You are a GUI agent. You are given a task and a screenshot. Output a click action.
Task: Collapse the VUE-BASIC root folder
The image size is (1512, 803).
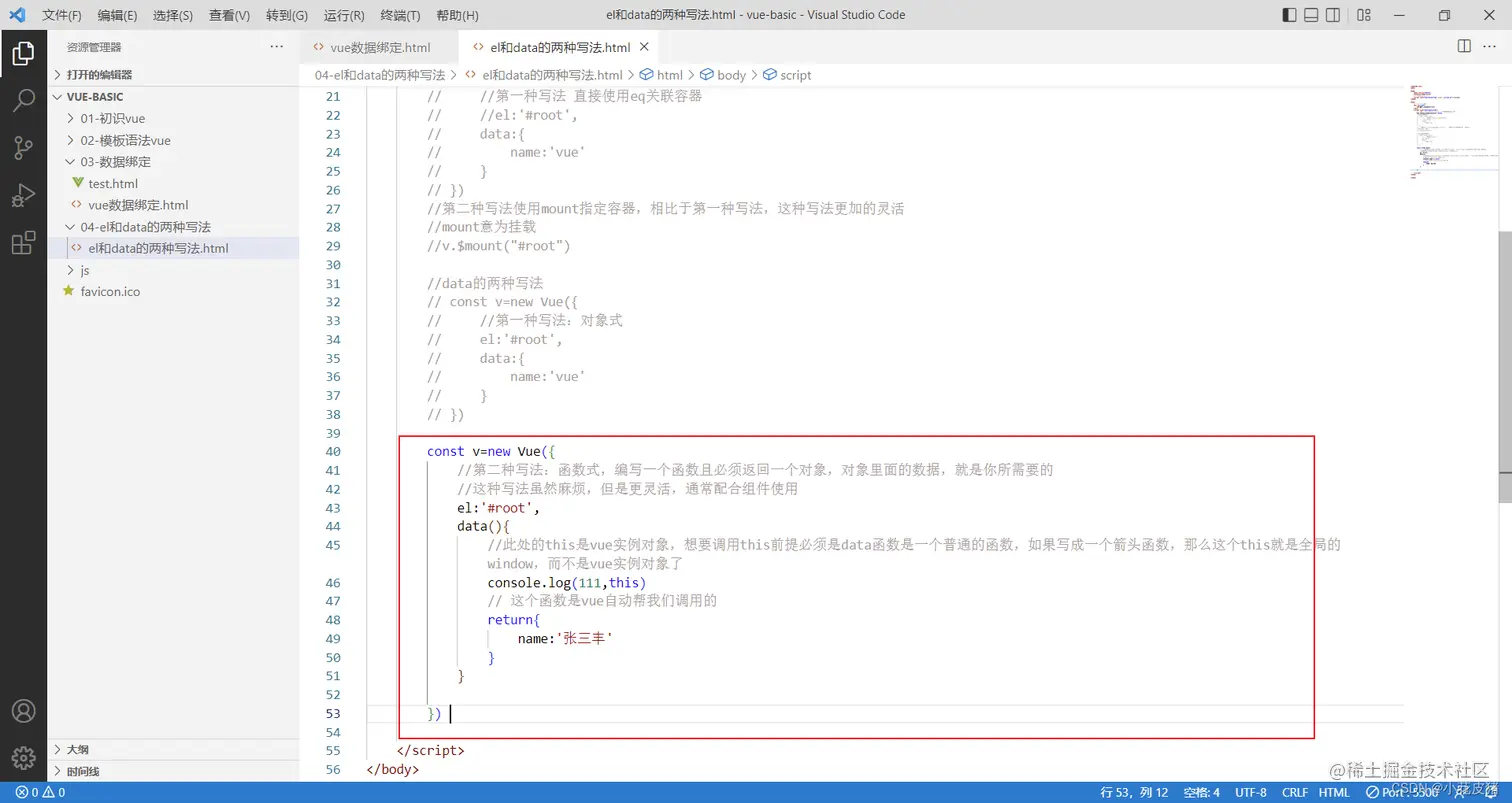pos(173,97)
